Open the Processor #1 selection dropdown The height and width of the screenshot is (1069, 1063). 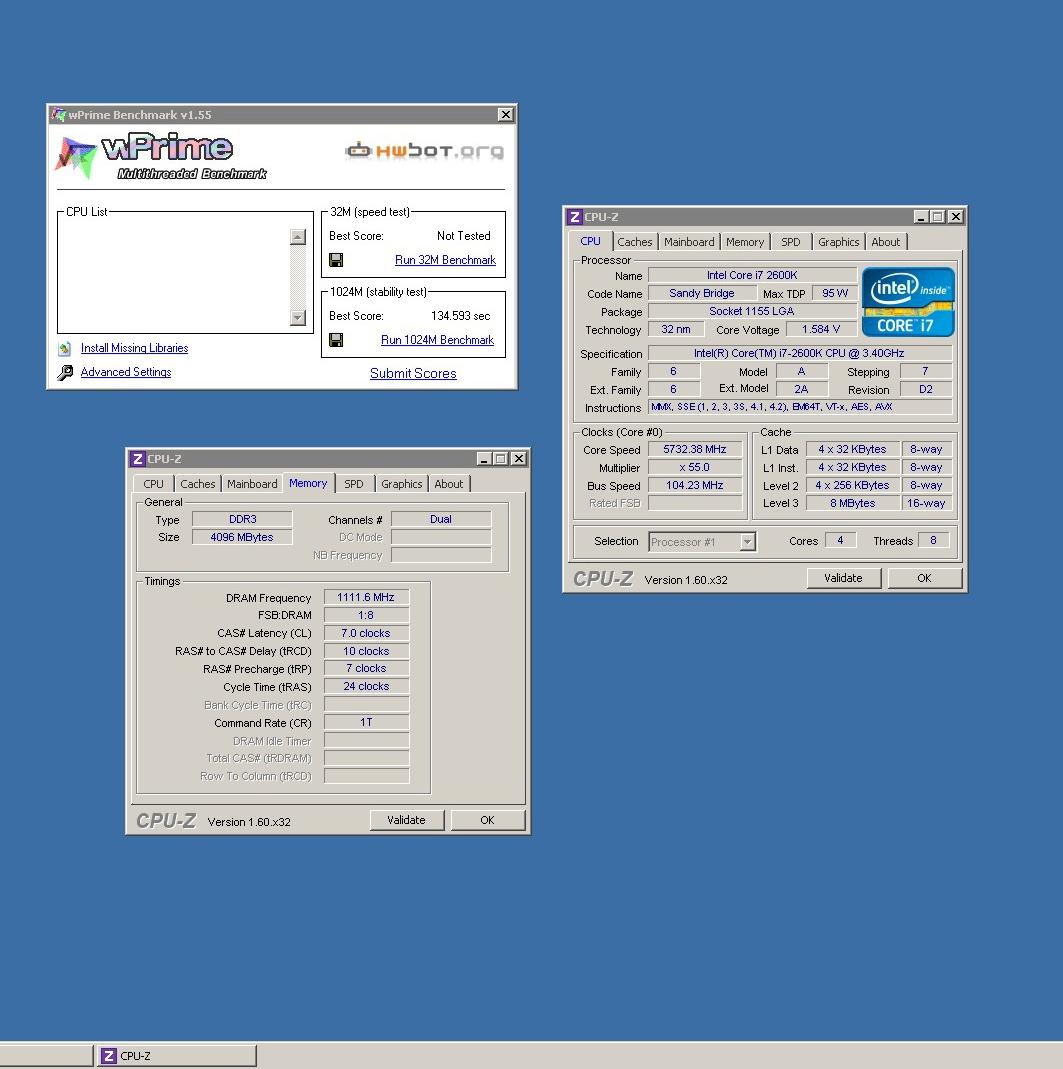click(x=748, y=541)
